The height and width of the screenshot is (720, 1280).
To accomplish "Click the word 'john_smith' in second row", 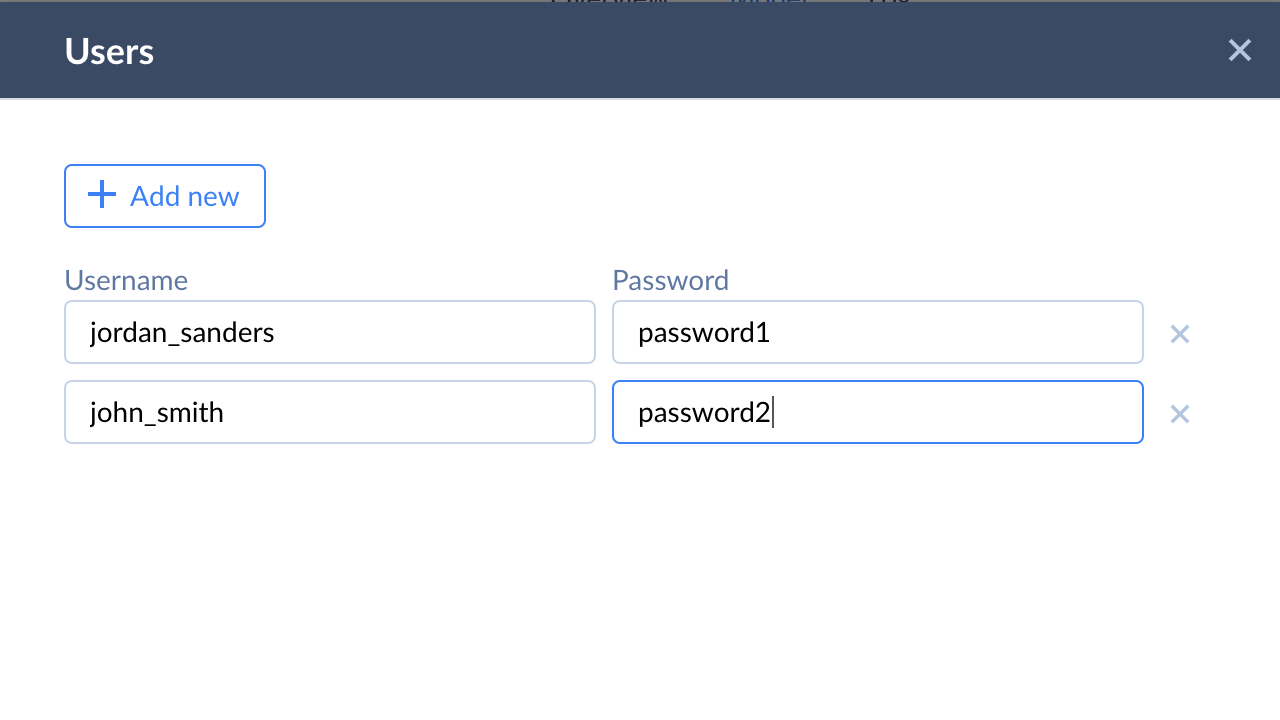I will click(157, 412).
